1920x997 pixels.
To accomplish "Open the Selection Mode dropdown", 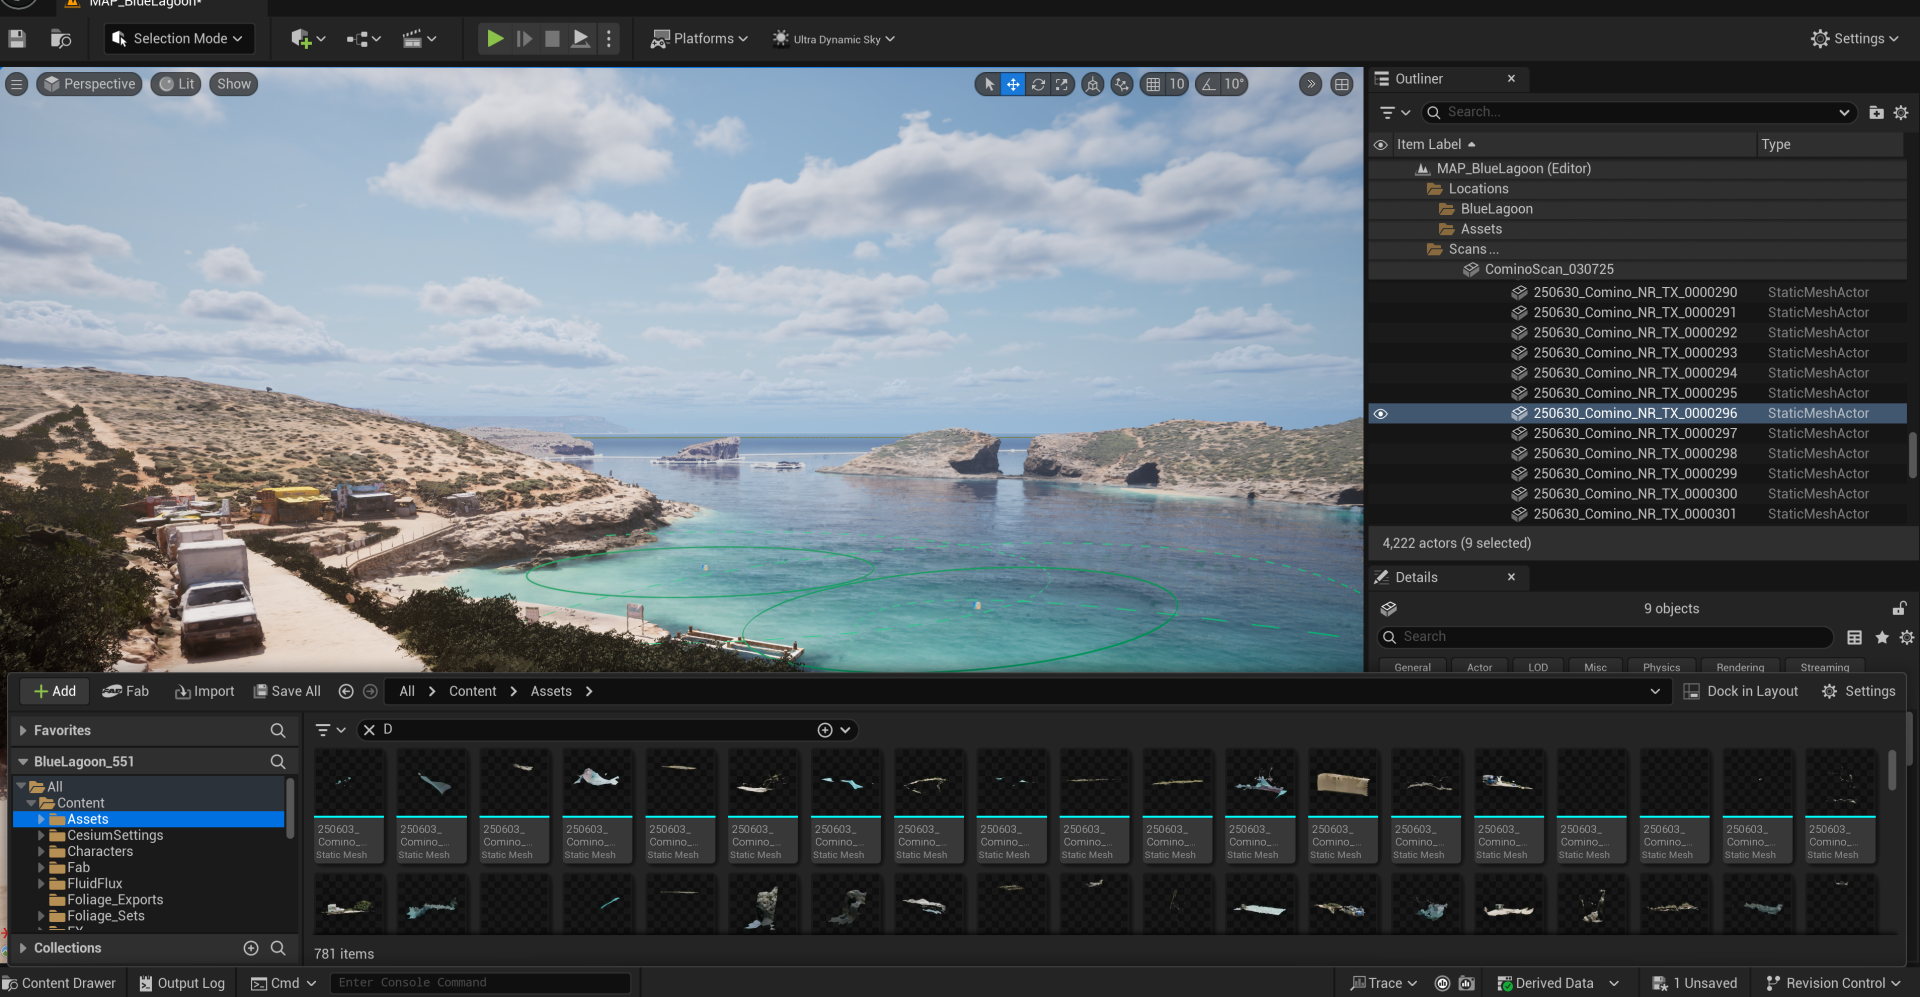I will click(179, 39).
